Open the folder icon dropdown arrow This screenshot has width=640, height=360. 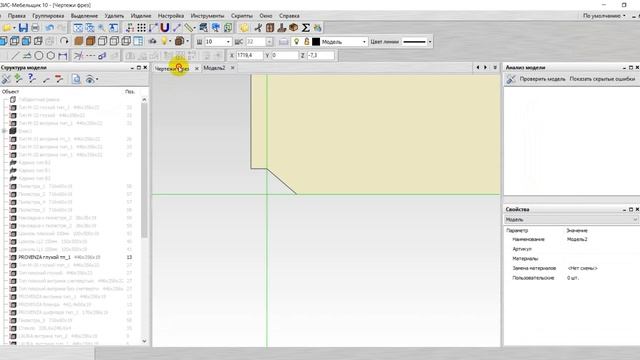14,28
